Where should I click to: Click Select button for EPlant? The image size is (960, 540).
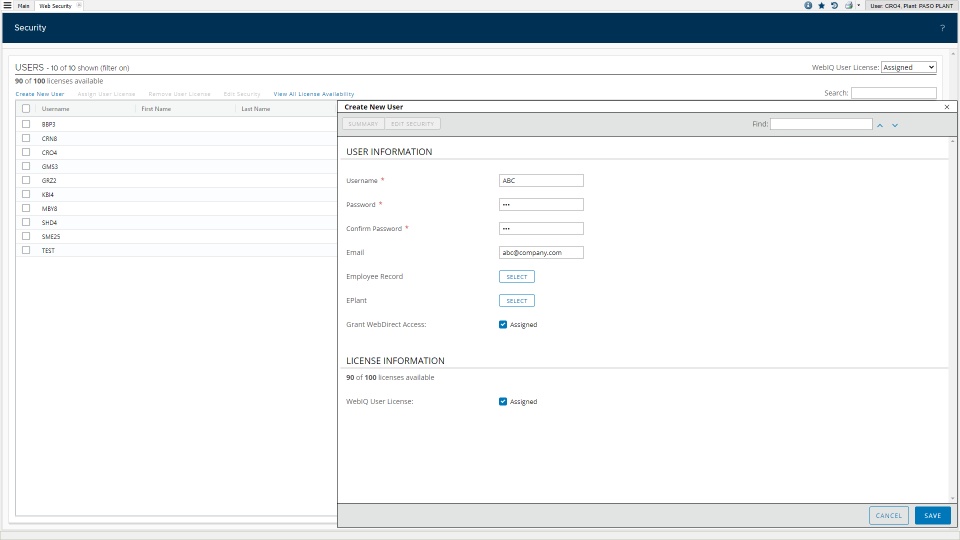517,301
